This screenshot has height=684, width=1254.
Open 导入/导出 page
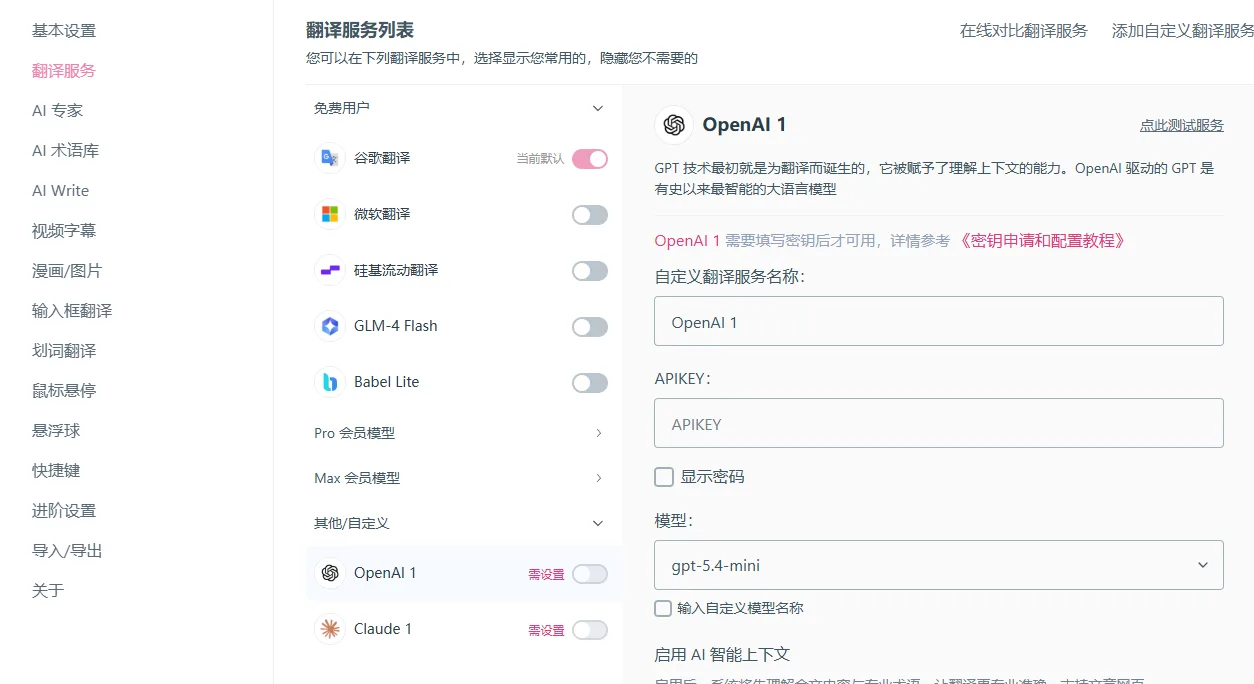(x=67, y=551)
